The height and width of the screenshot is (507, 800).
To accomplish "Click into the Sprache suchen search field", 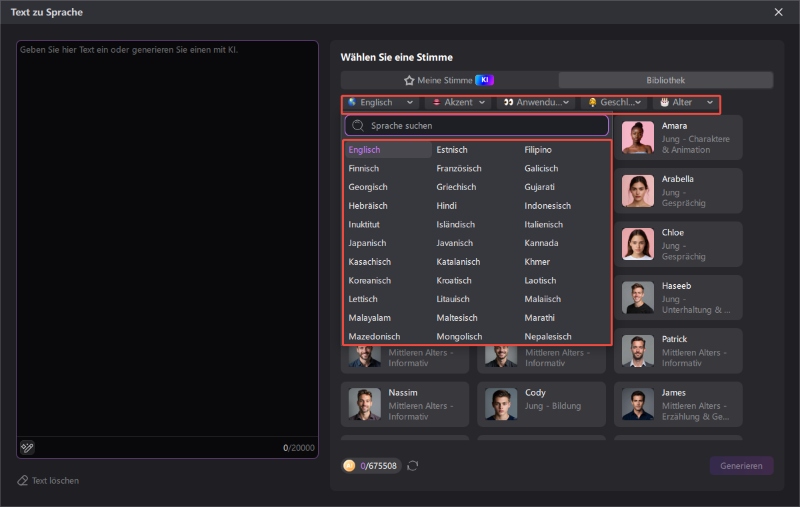I will pyautogui.click(x=485, y=126).
